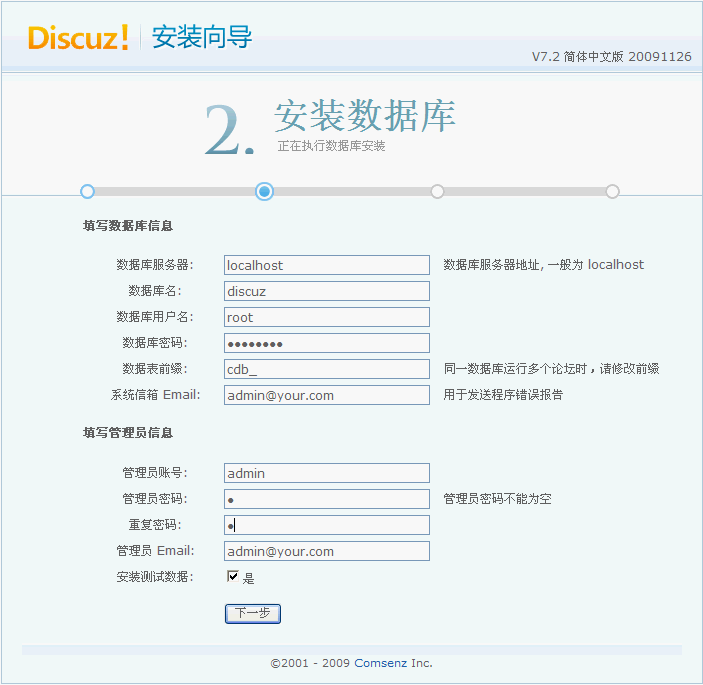The width and height of the screenshot is (703, 685).
Task: Click the 数据库服务器 label
Action: (x=155, y=264)
